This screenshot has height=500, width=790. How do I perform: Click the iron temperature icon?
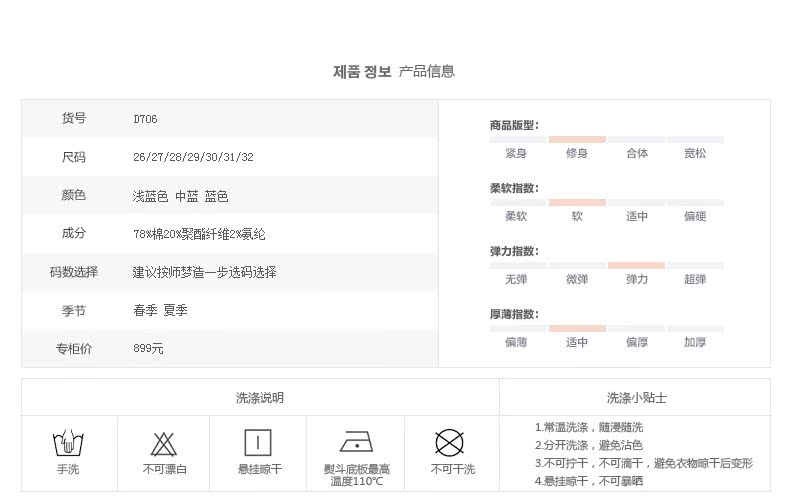click(x=357, y=442)
